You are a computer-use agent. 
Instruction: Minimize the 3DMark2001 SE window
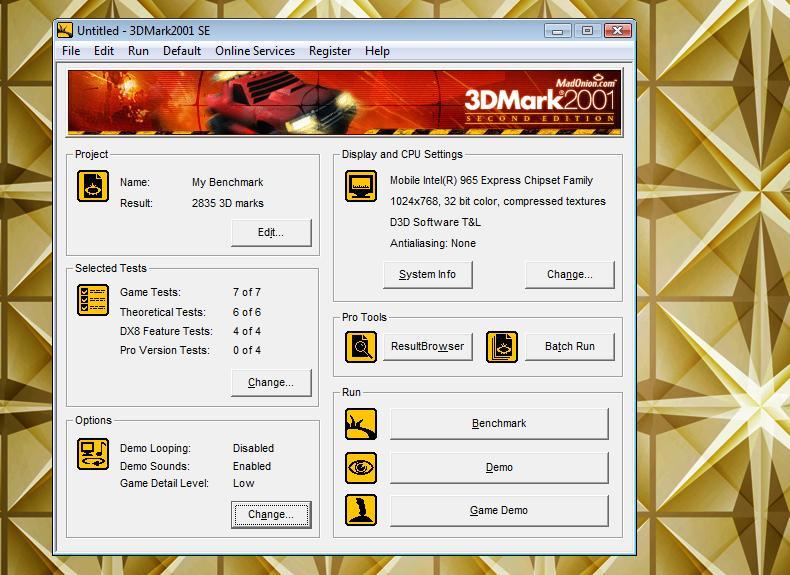(557, 31)
